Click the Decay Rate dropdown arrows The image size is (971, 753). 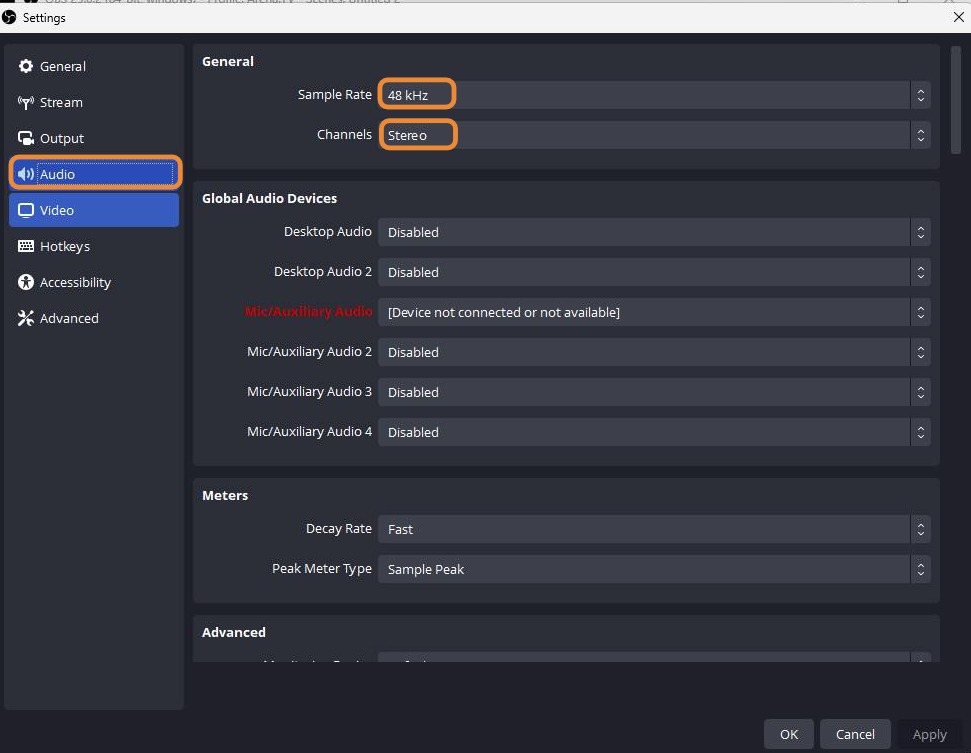pos(920,529)
